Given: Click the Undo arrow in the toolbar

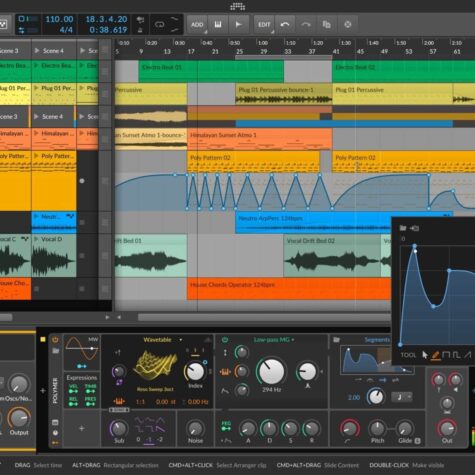Looking at the screenshot, I should tap(285, 24).
